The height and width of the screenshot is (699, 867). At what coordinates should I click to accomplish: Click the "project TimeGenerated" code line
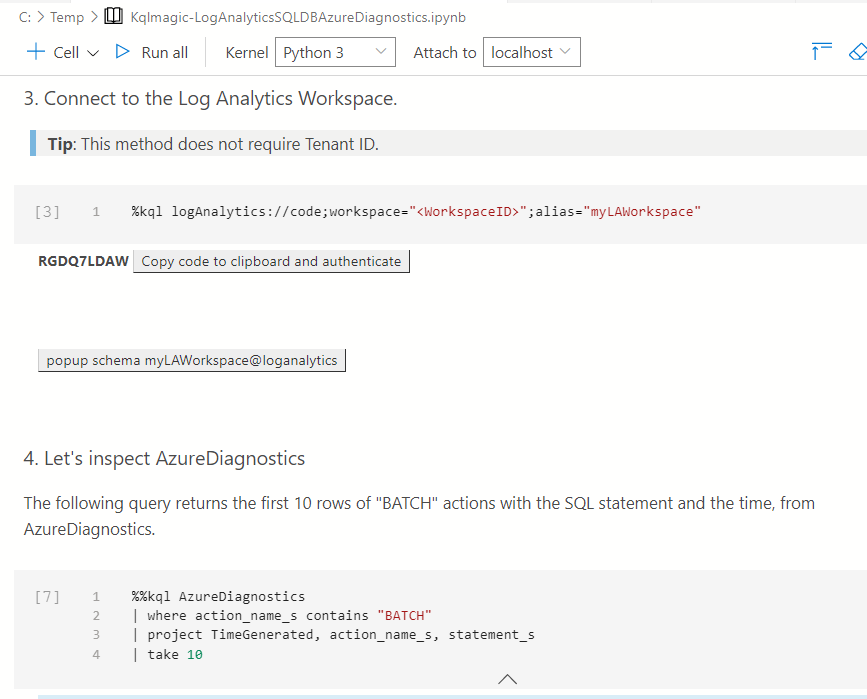333,635
